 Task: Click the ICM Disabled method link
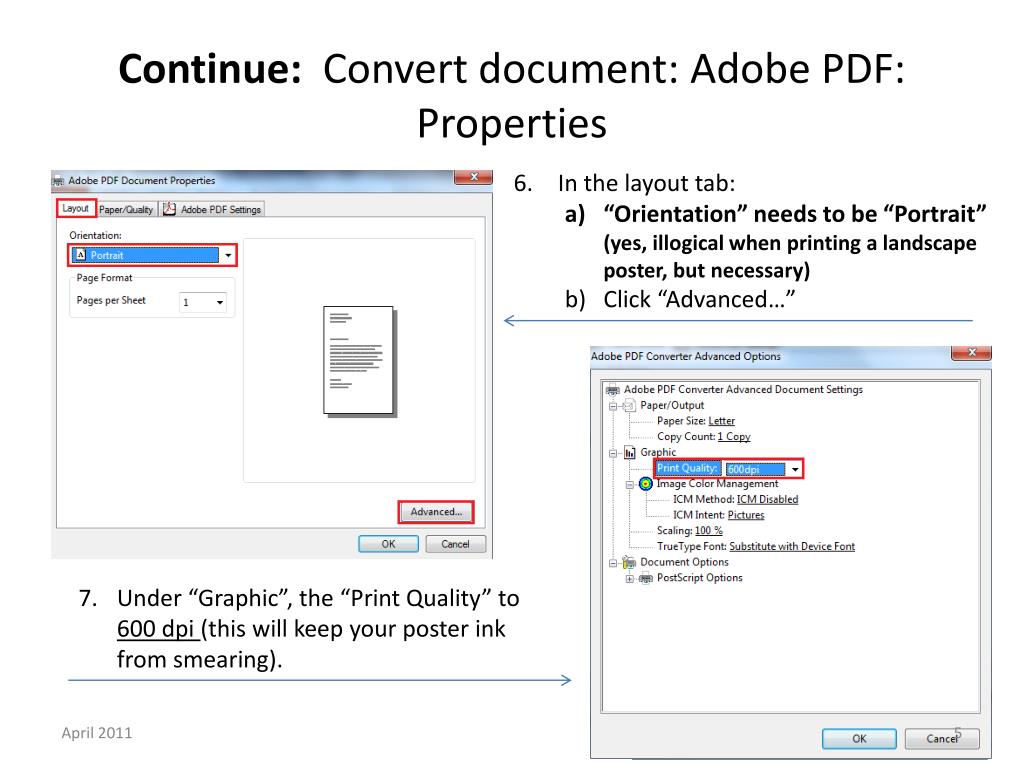(x=767, y=500)
